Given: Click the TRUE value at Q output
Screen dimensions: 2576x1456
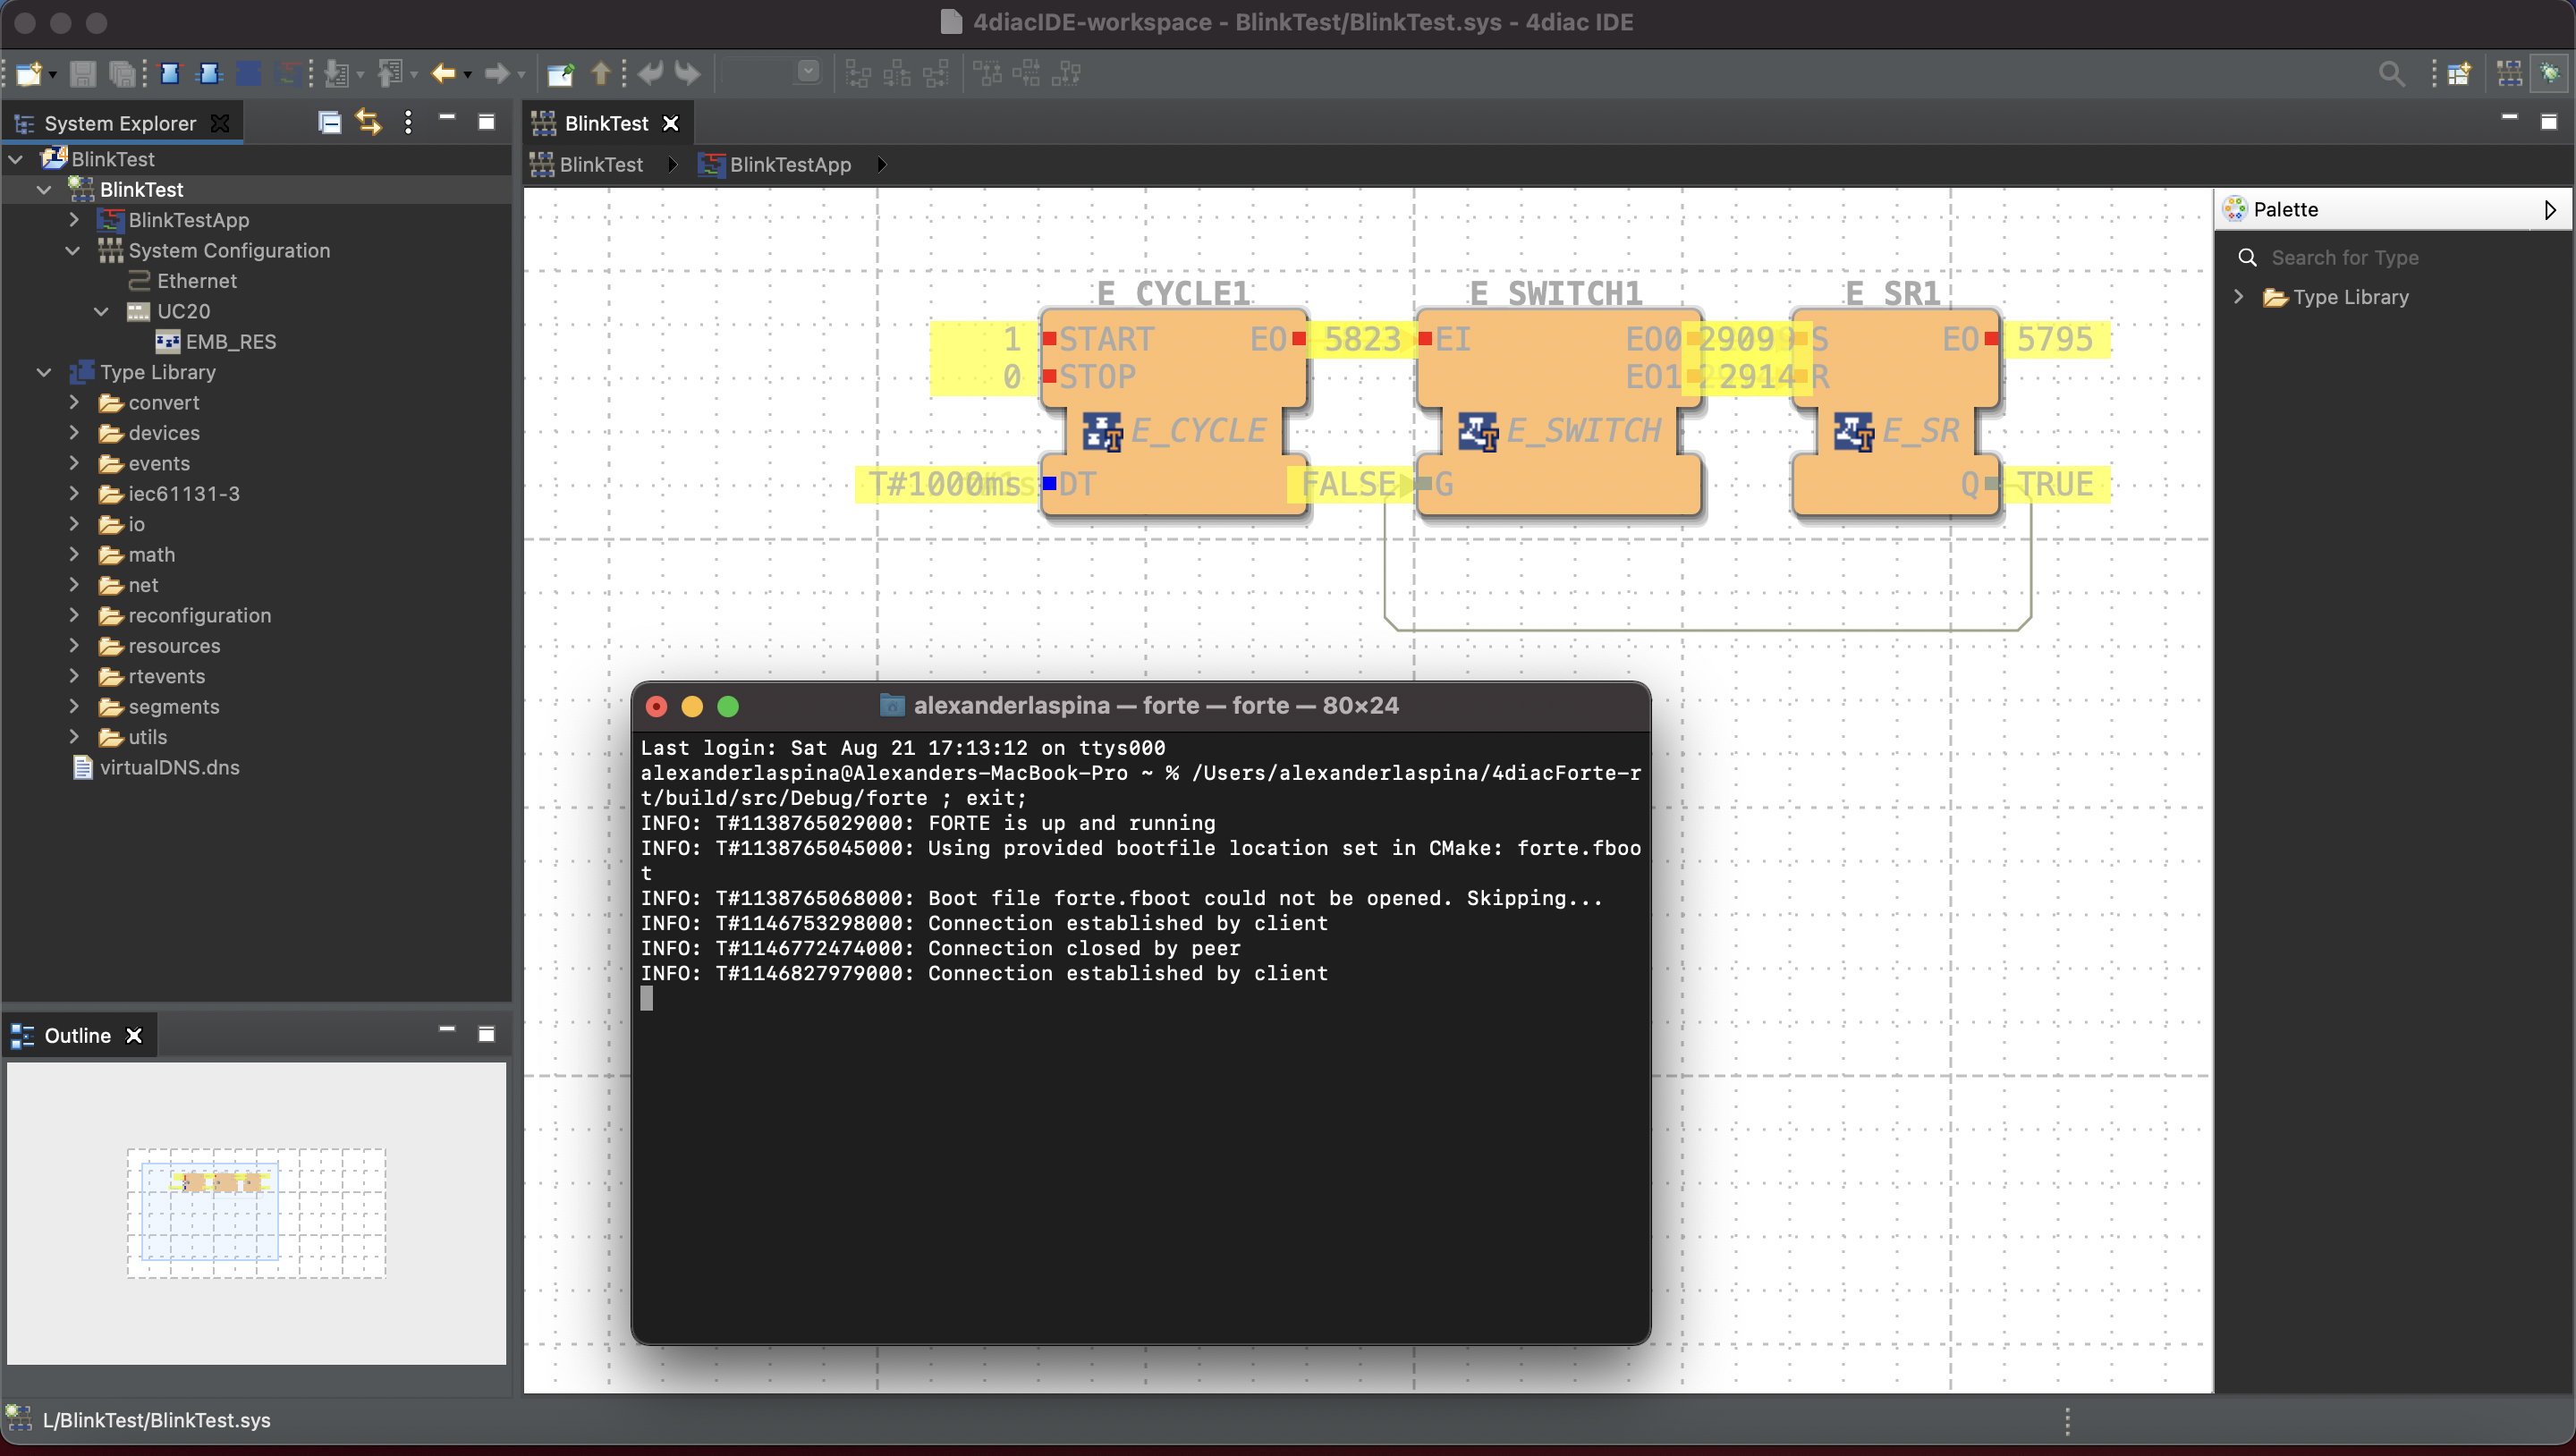Looking at the screenshot, I should (2055, 484).
